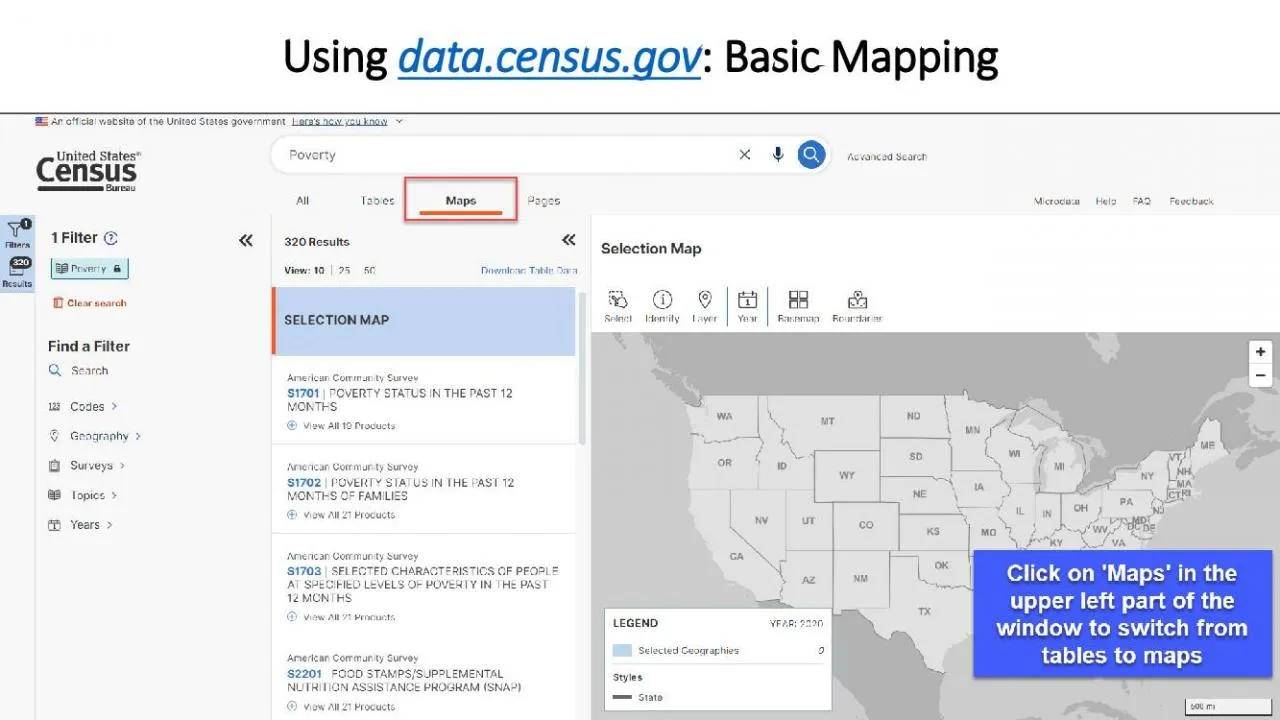Click the State line style swatch in legend
This screenshot has width=1280, height=720.
pyautogui.click(x=622, y=698)
